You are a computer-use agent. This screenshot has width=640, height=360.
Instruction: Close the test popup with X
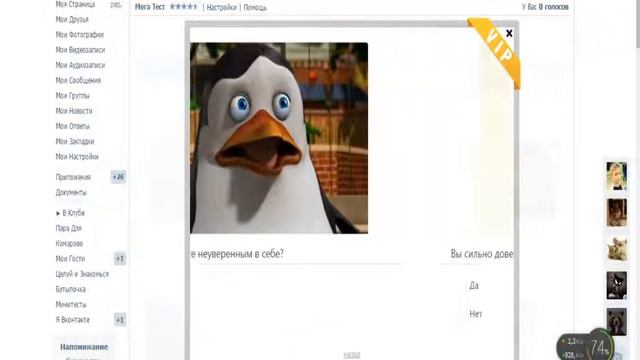pyautogui.click(x=509, y=33)
